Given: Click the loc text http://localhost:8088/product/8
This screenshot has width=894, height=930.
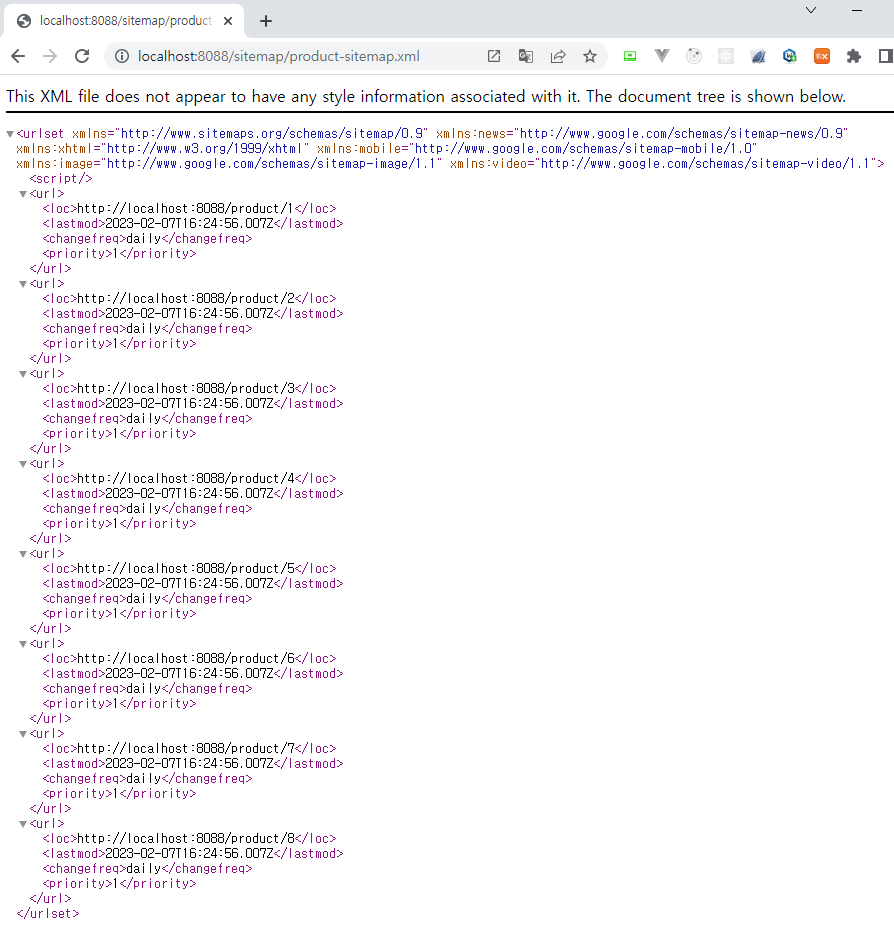Looking at the screenshot, I should 185,839.
